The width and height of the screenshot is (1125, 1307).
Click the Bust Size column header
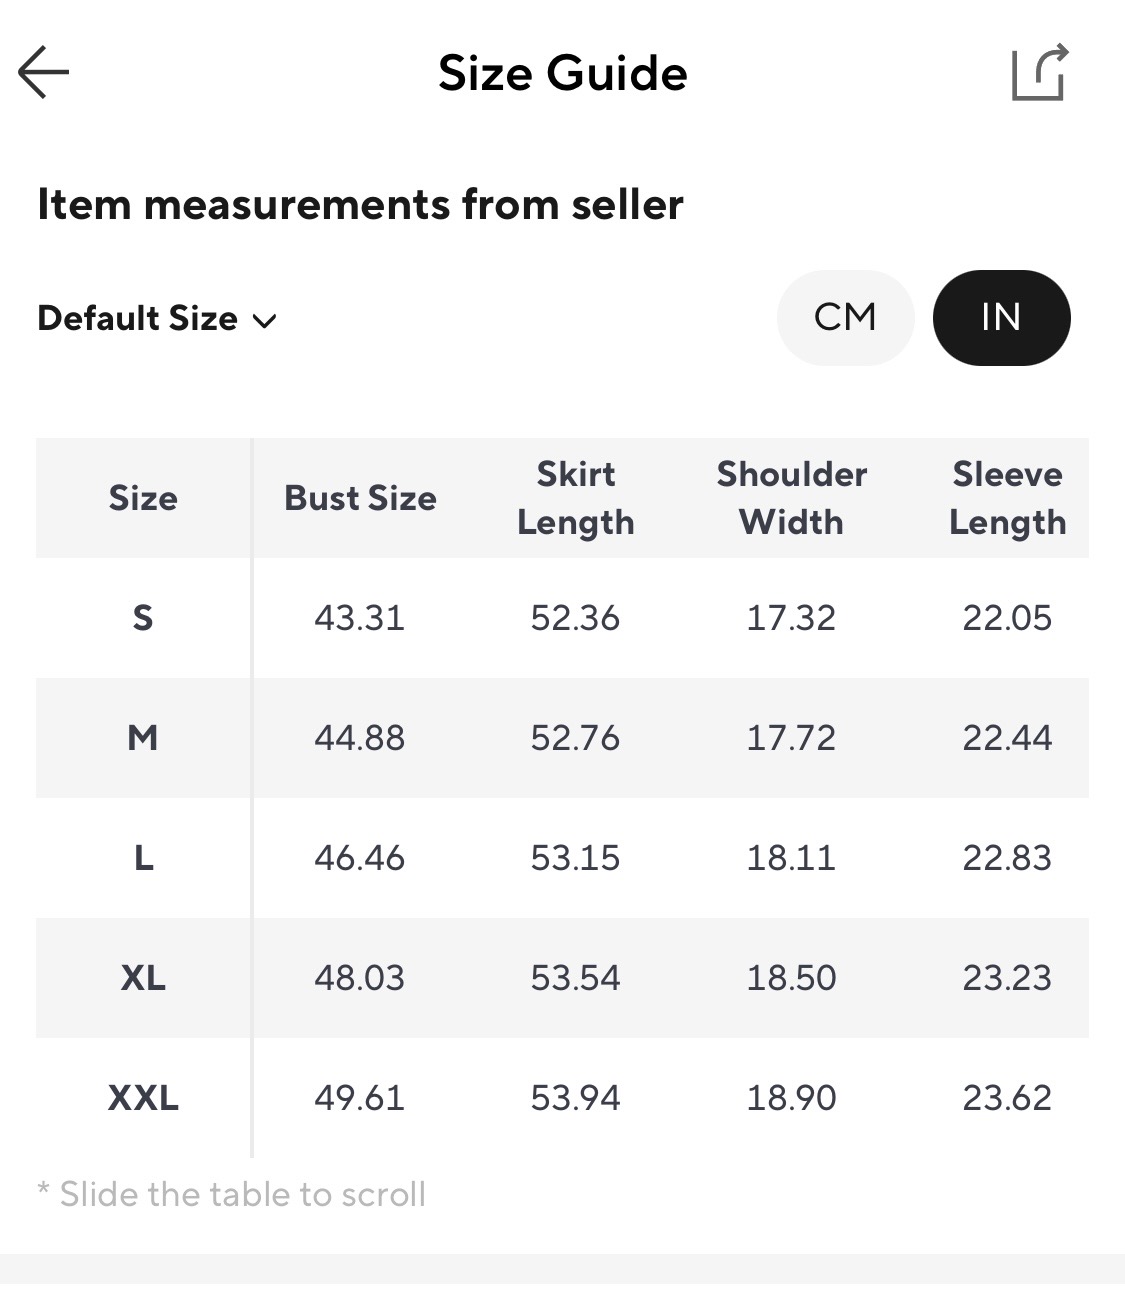point(360,498)
